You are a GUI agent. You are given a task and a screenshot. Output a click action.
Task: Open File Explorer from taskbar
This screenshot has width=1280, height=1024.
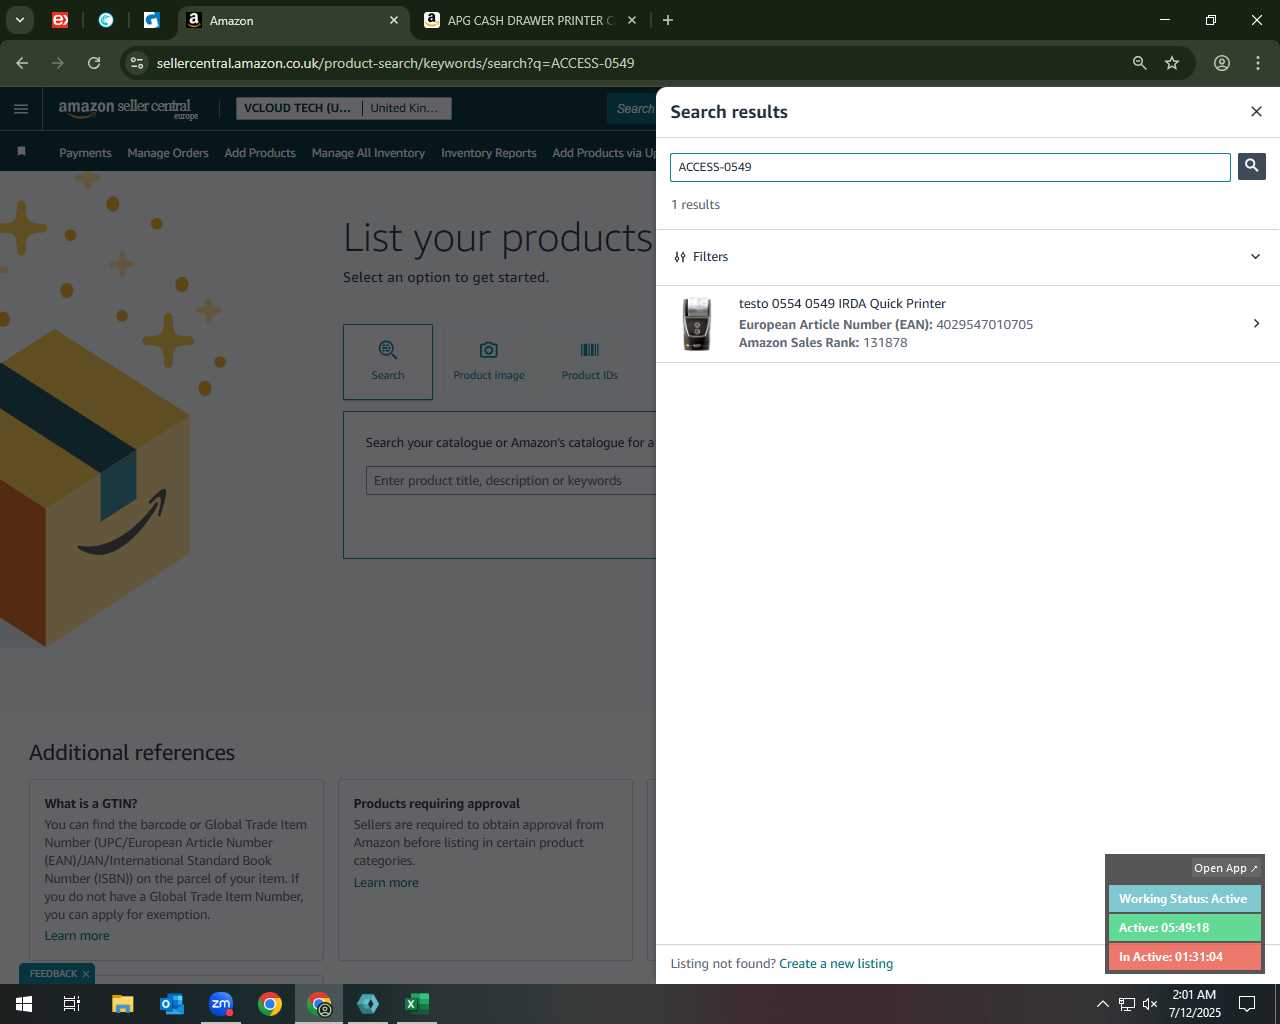(x=122, y=1004)
